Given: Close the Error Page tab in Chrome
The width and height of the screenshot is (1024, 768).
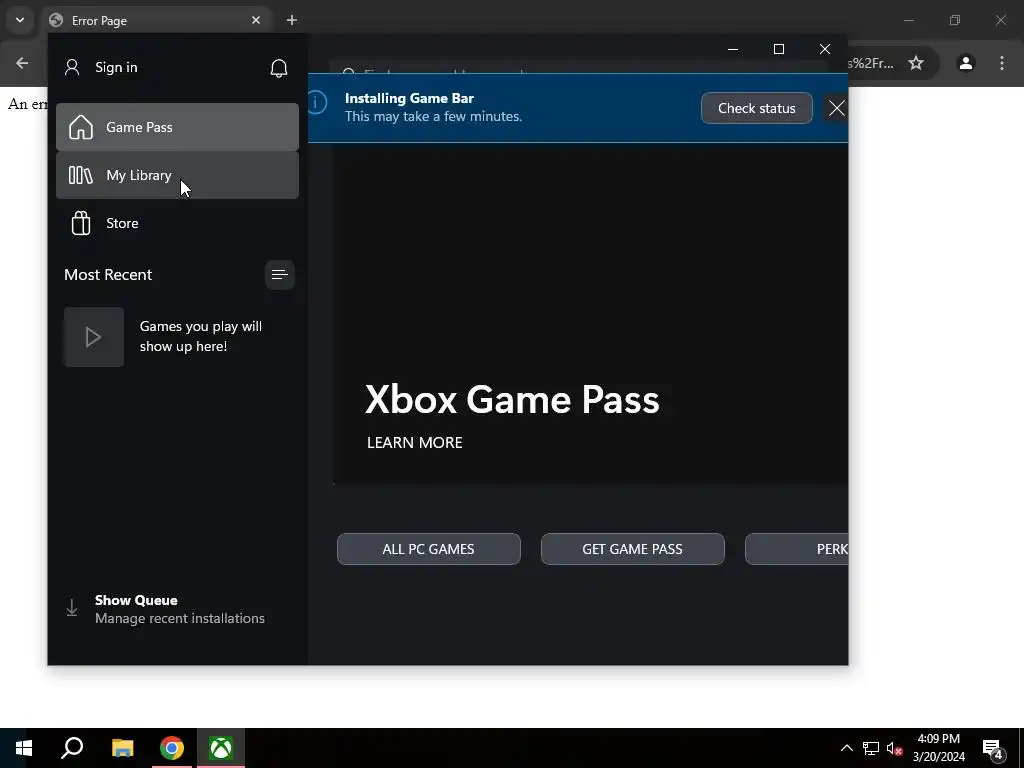Looking at the screenshot, I should (256, 20).
